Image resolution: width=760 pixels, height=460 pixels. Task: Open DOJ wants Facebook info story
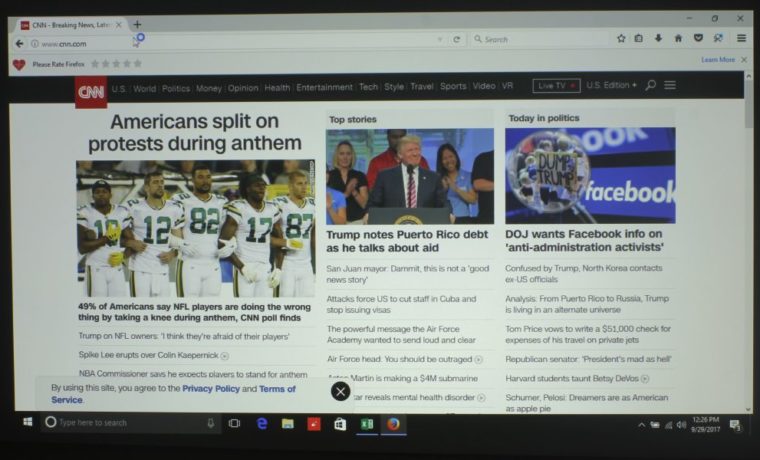coord(584,240)
